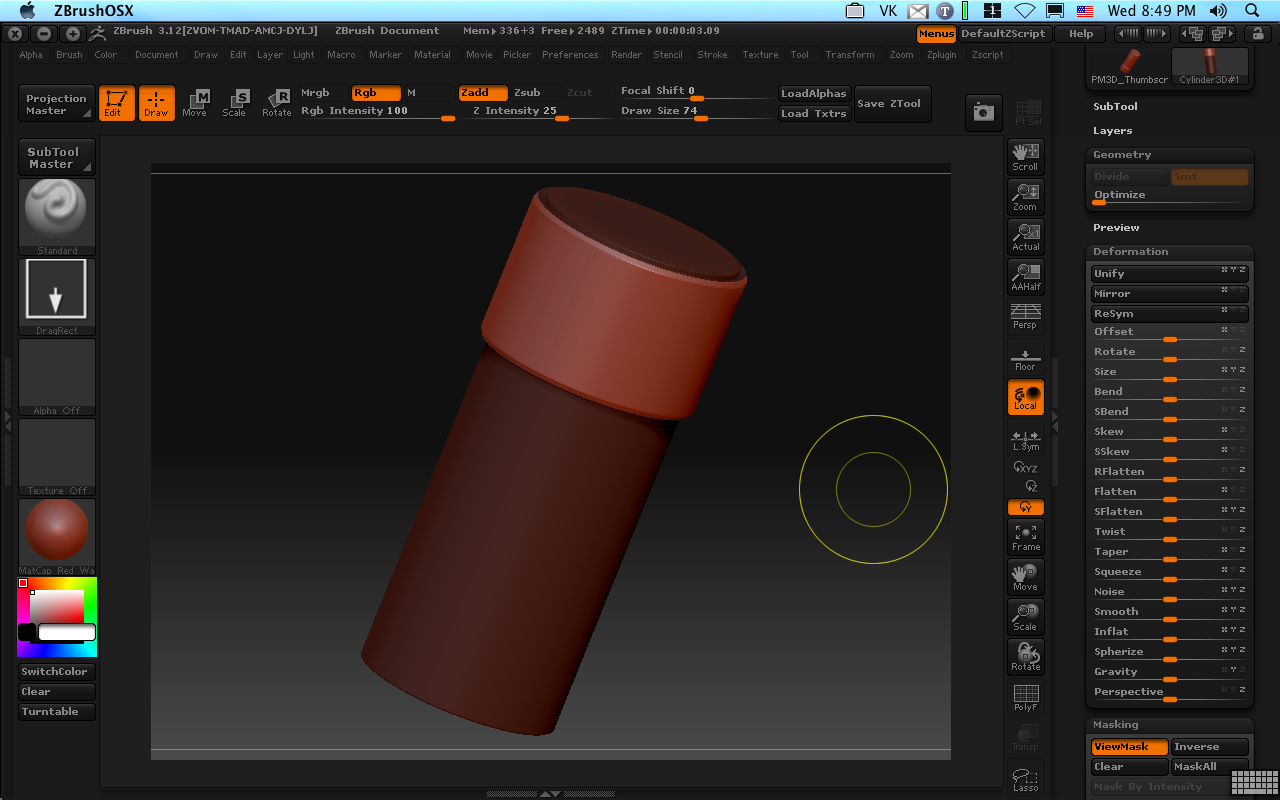The image size is (1280, 800).
Task: Switch to Zsub sculpt mode
Action: point(527,93)
